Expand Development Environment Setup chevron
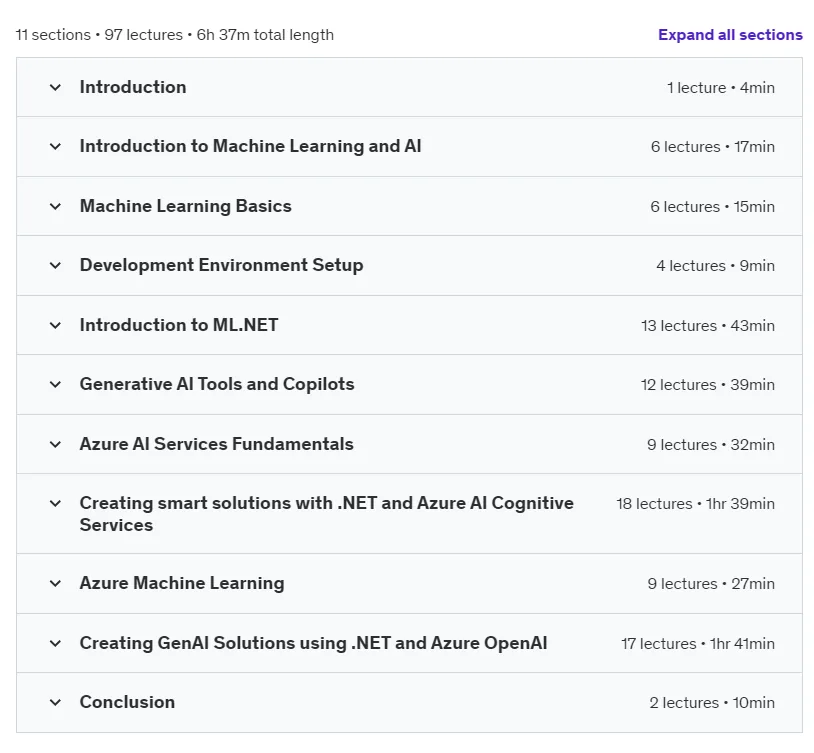Screen dimensions: 814x753 (x=55, y=265)
